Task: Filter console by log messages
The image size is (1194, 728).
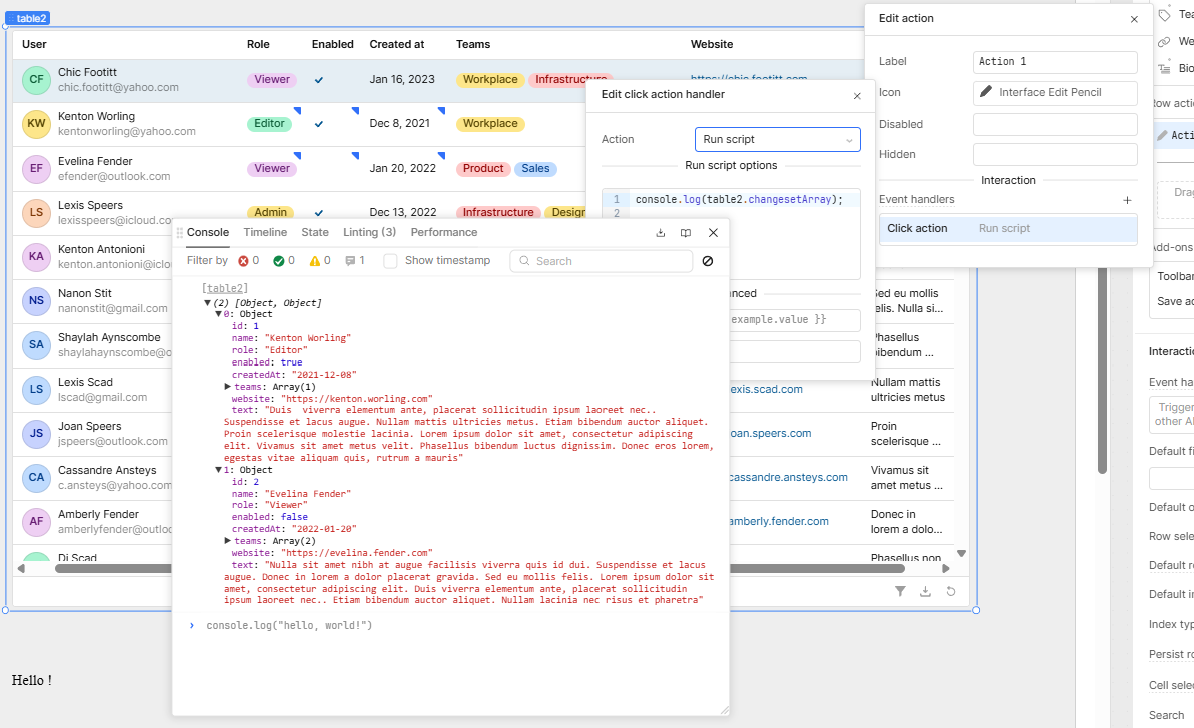Action: (x=355, y=260)
